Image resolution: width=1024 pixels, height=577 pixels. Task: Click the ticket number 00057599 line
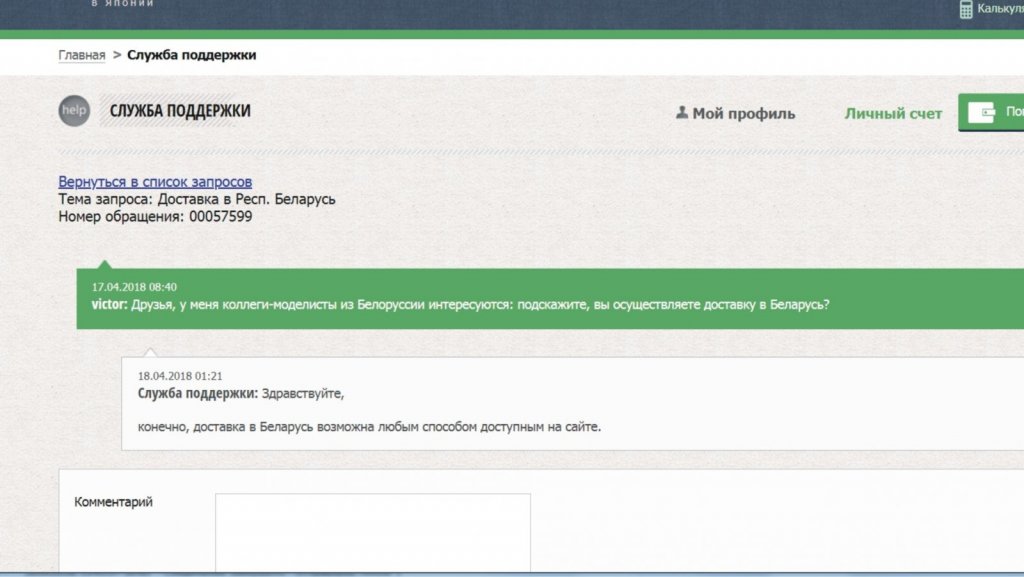click(155, 216)
